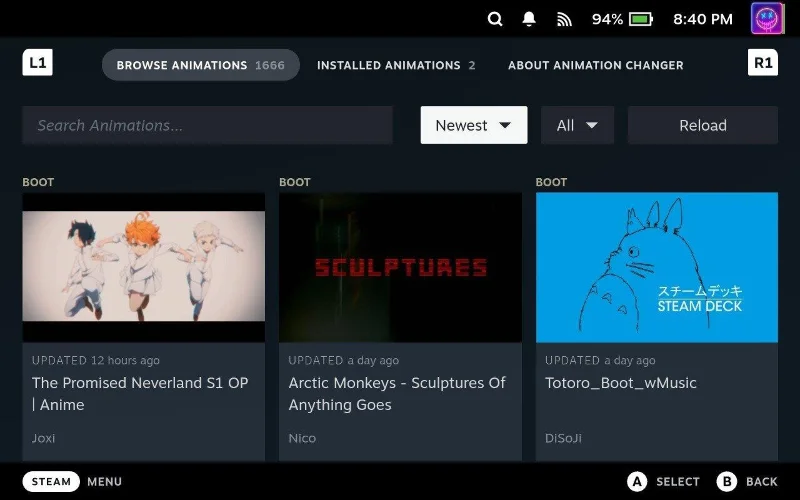Select 'Arctic Monkeys - Sculptures Of Anything Goes' title

(x=397, y=393)
